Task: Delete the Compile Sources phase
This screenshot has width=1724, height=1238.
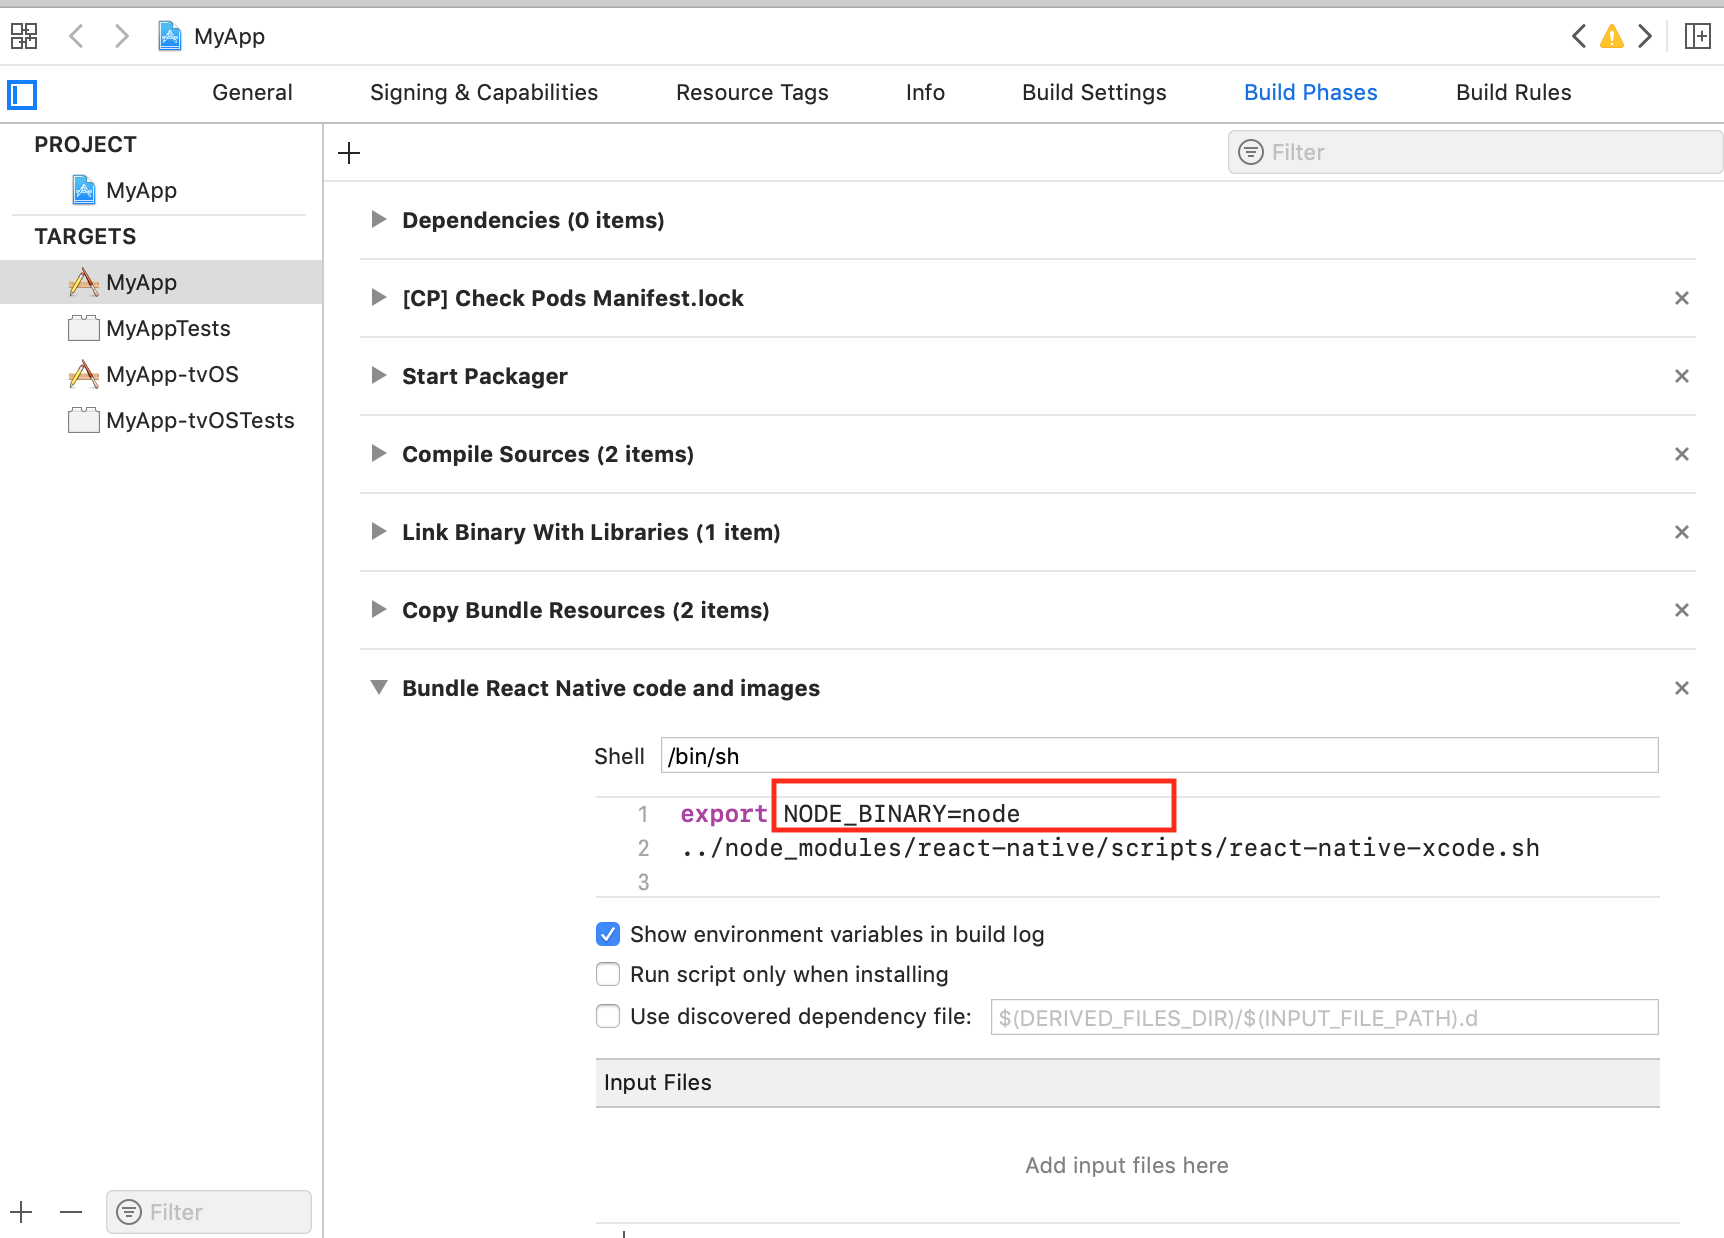Action: coord(1682,454)
